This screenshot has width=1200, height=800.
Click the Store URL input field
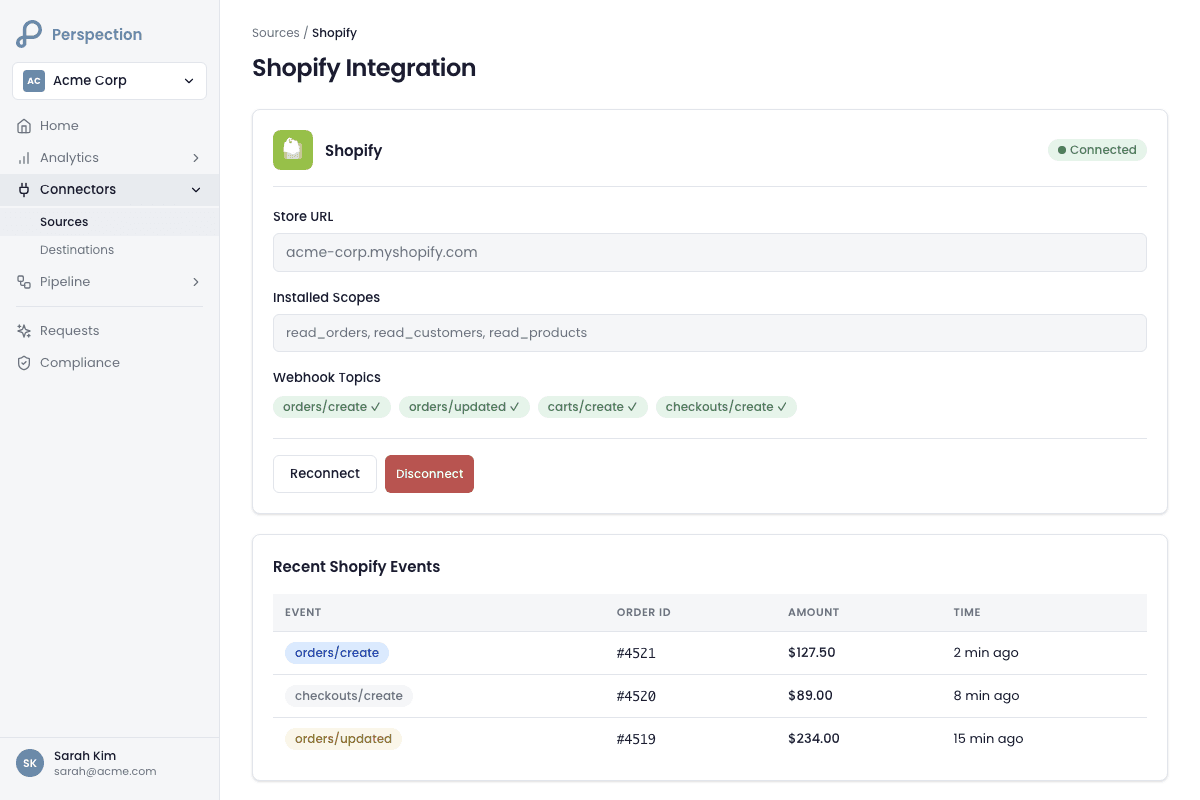point(710,253)
